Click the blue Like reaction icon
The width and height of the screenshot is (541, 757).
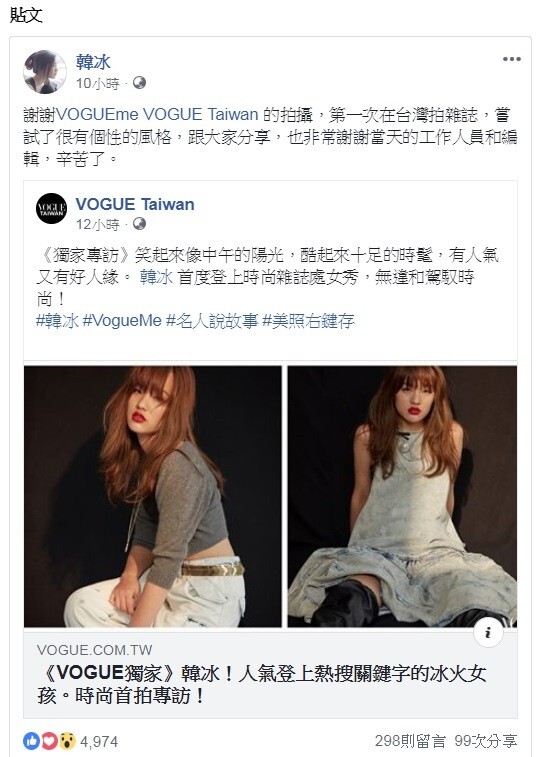coord(31,741)
